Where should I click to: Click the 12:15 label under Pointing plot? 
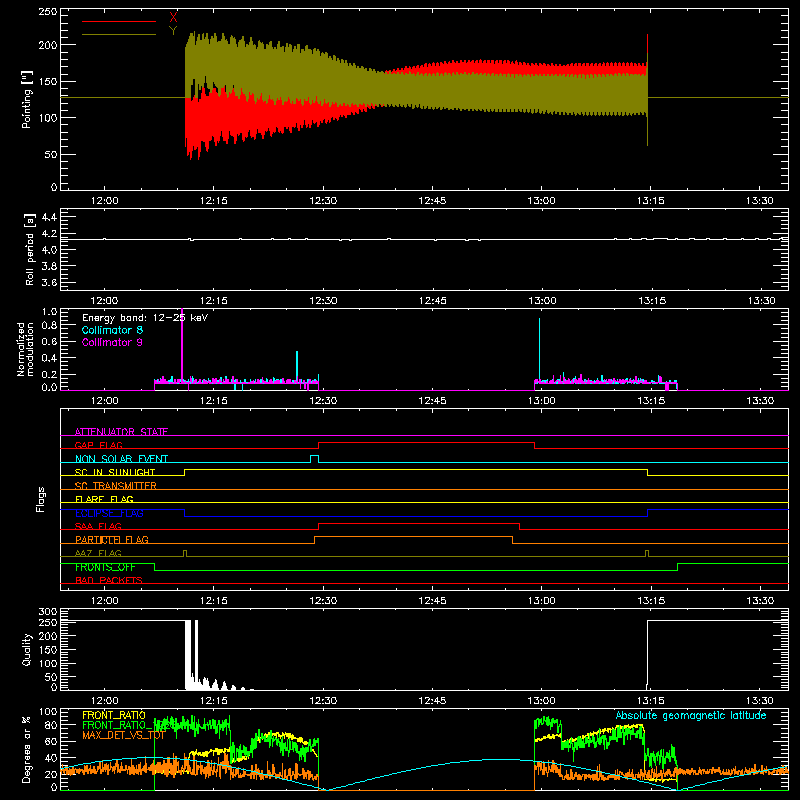(x=214, y=201)
